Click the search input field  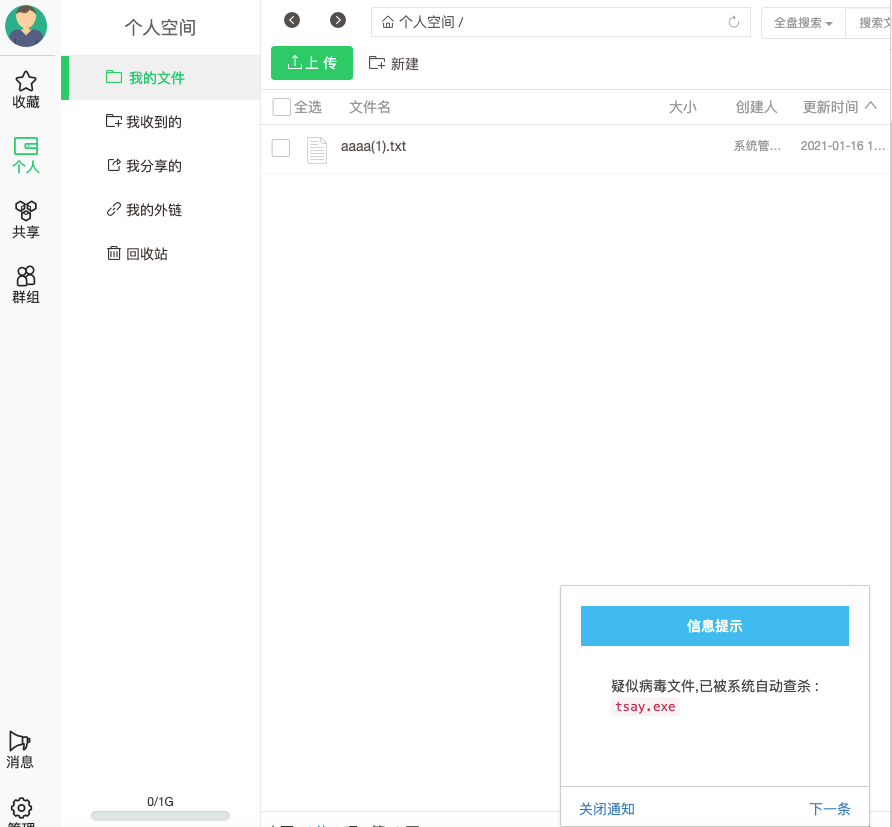coord(869,23)
